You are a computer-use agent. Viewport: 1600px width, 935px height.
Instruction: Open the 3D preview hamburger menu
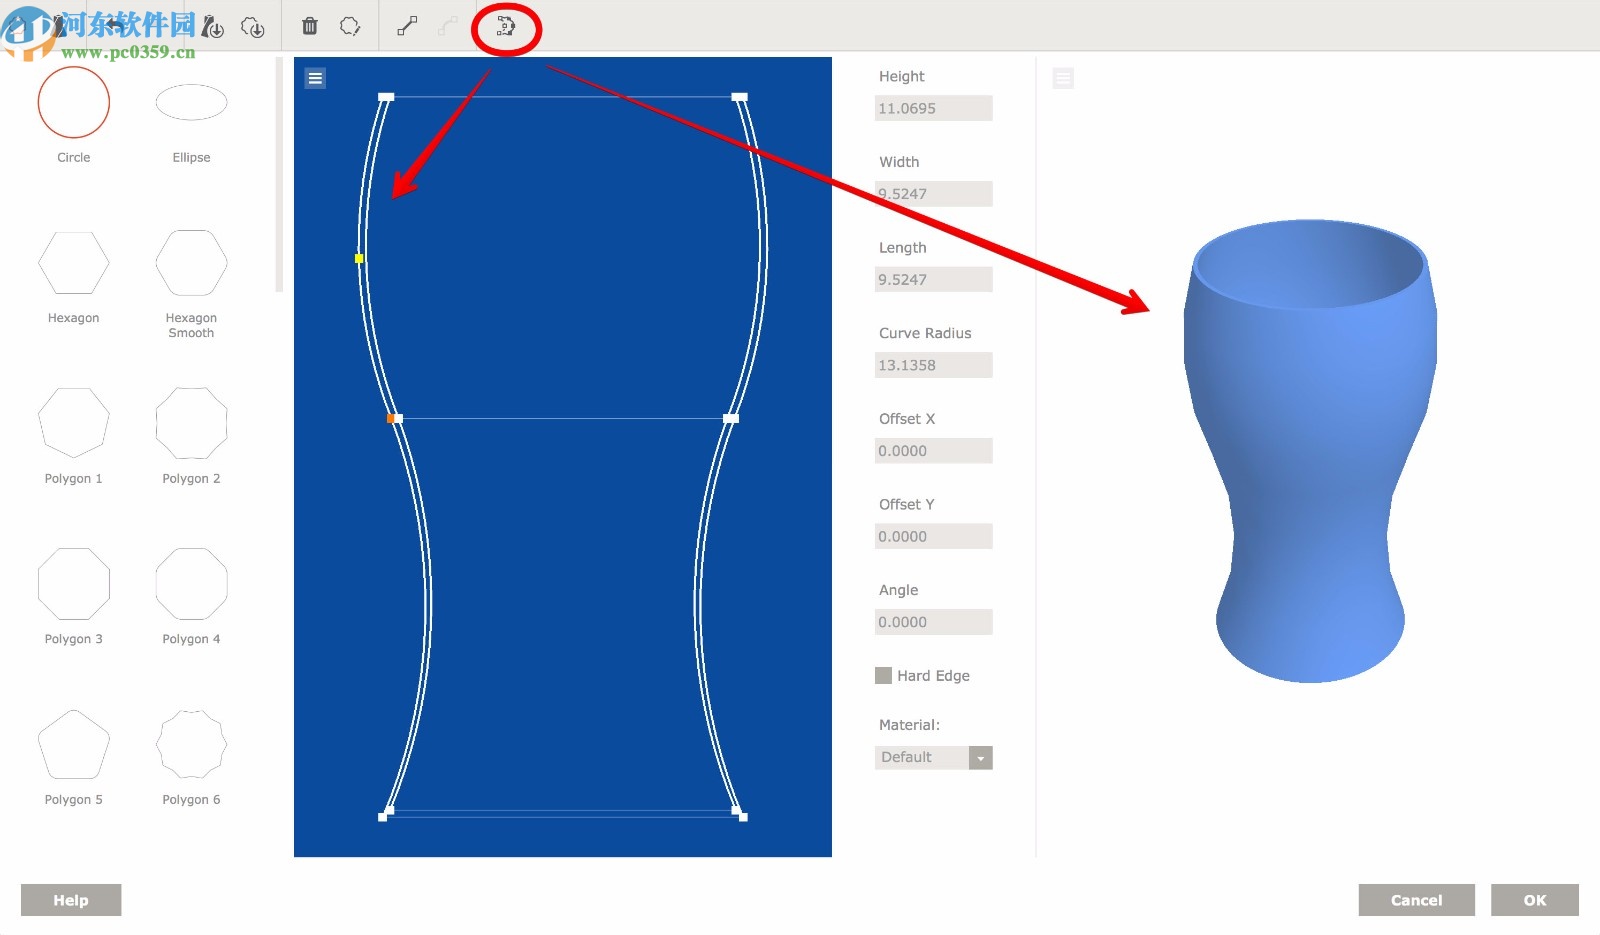click(1063, 78)
